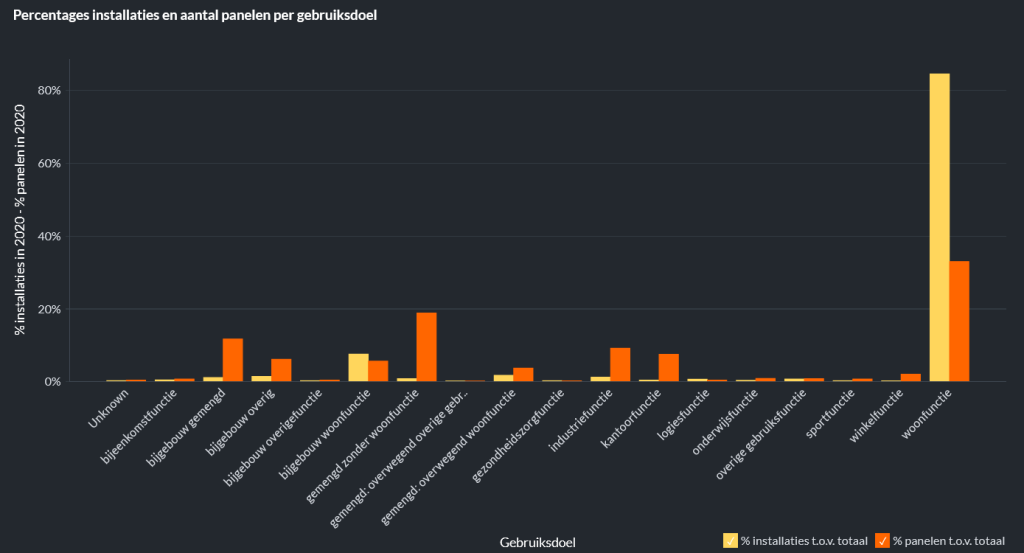Image resolution: width=1024 pixels, height=553 pixels.
Task: Click the '% installaties t.o.v. totaal' legend label
Action: click(x=803, y=541)
